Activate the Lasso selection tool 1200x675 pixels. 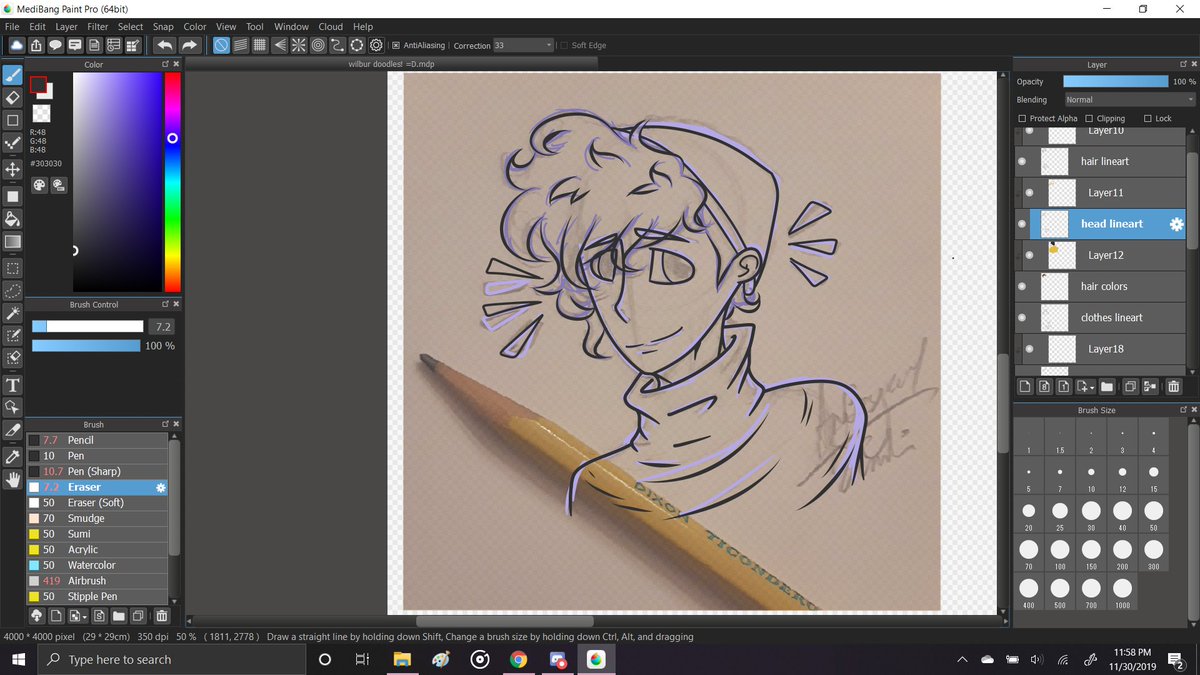[13, 291]
